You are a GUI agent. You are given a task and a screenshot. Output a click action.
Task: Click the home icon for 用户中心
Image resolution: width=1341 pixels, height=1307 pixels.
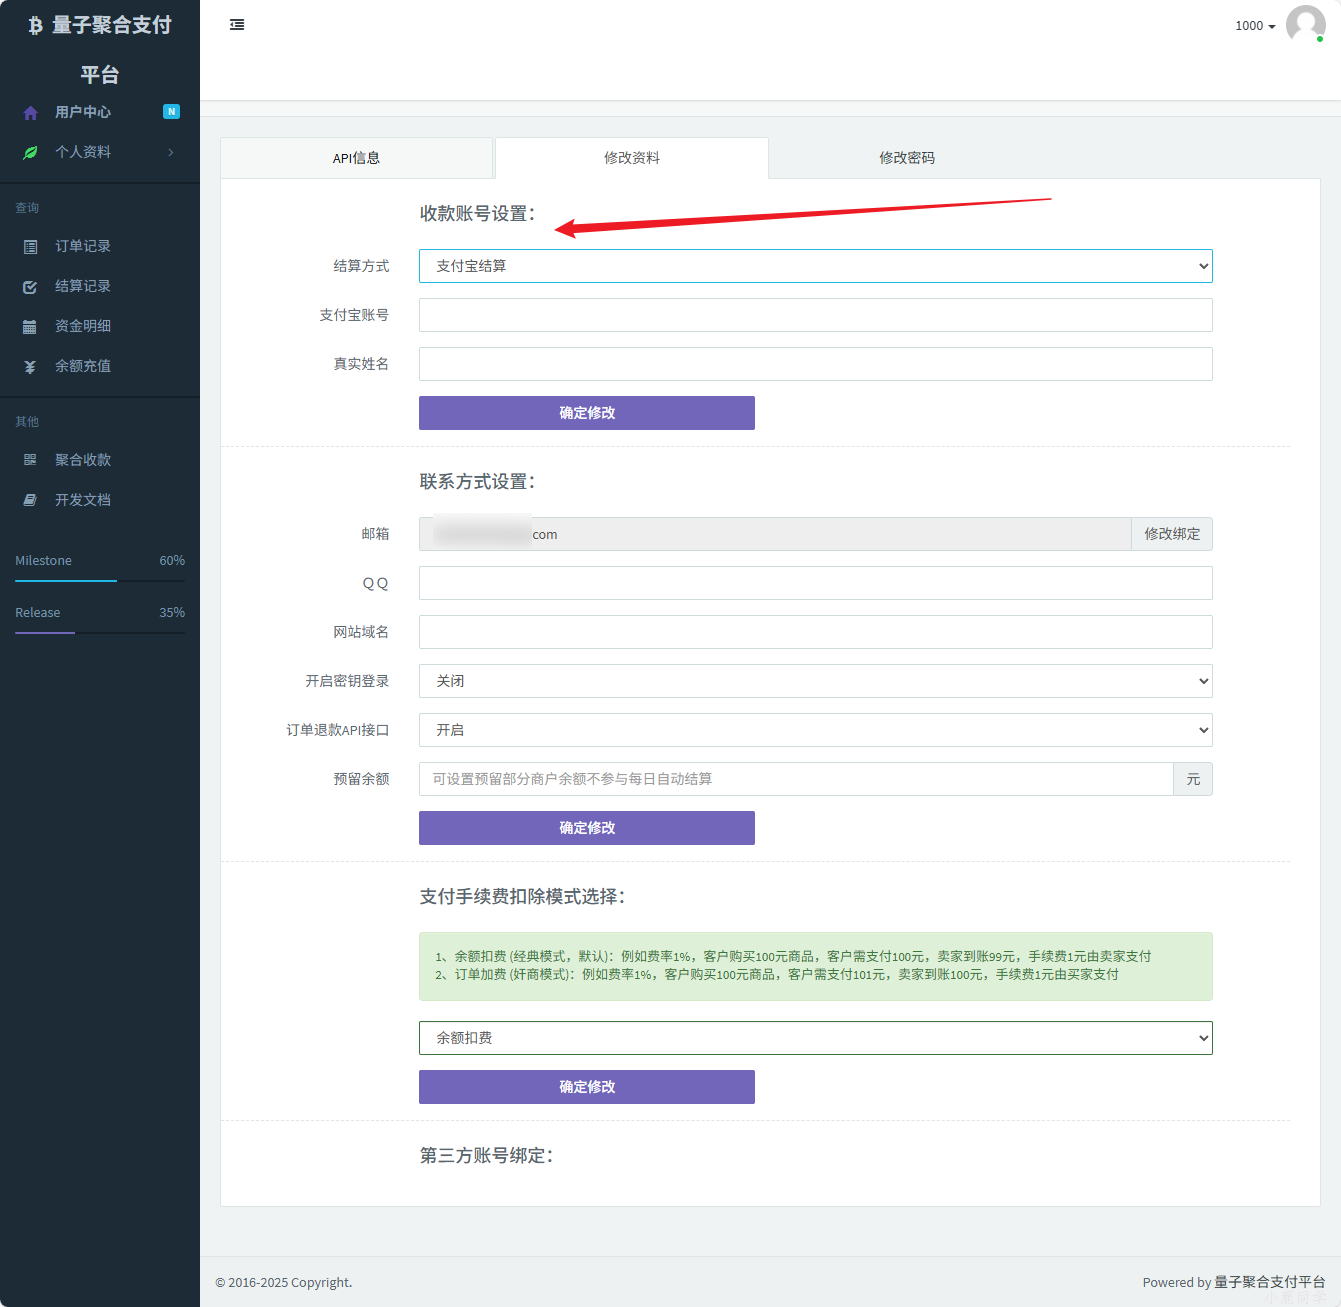30,113
